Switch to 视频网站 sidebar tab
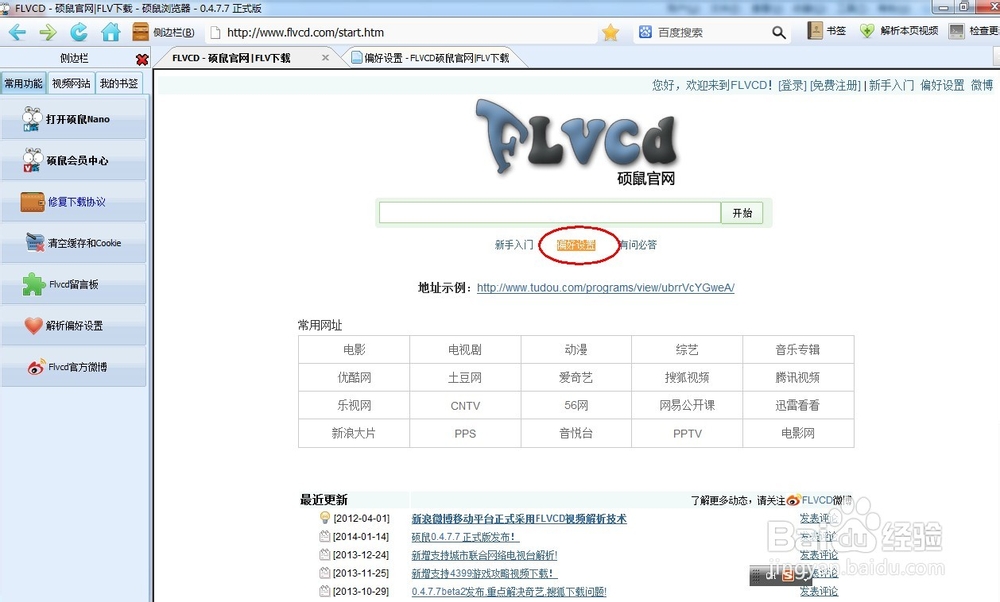 pyautogui.click(x=71, y=84)
